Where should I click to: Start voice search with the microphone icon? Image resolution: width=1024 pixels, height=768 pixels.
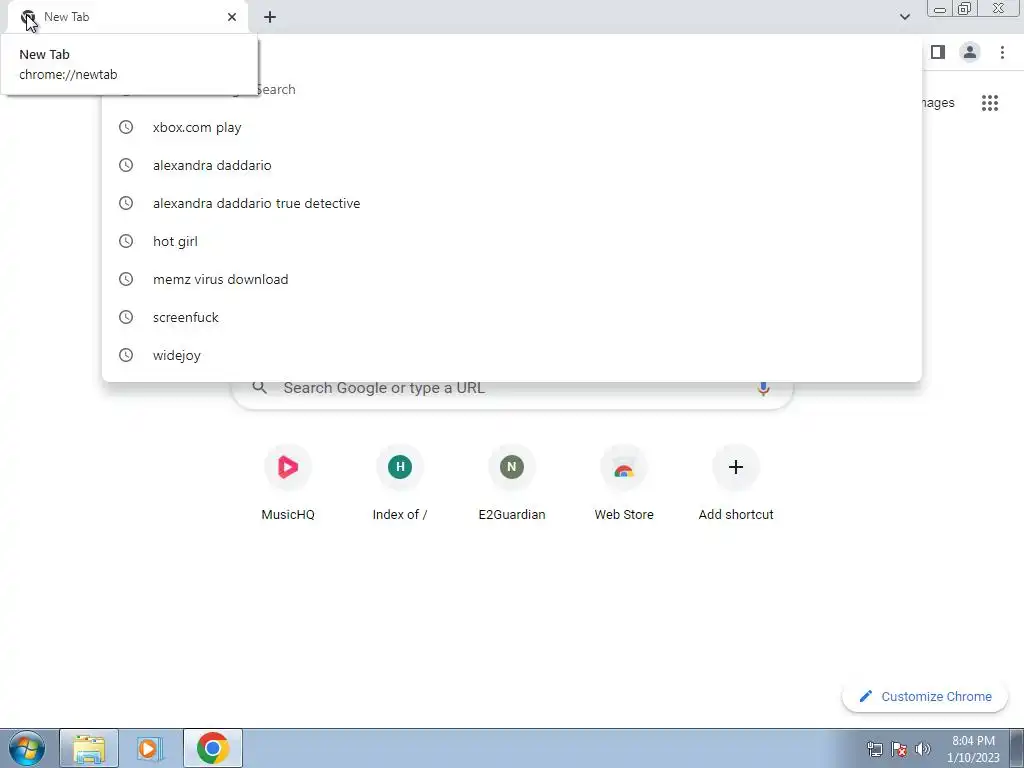coord(763,388)
